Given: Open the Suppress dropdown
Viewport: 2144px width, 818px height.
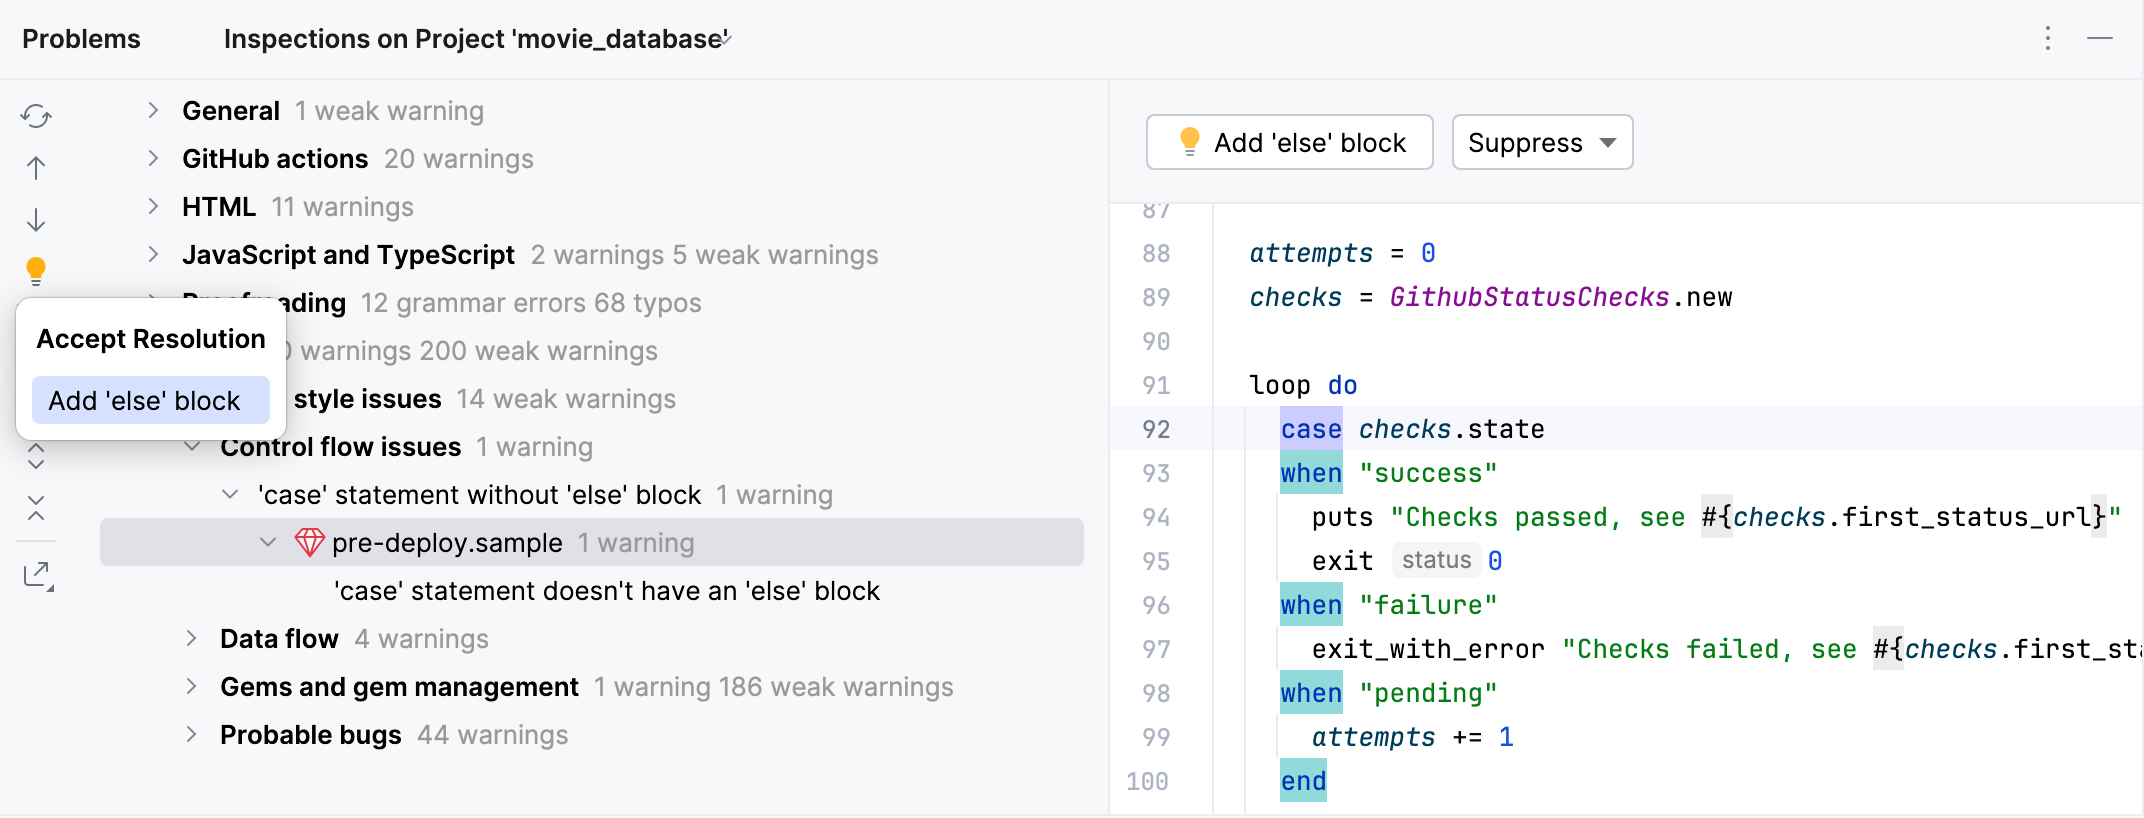Looking at the screenshot, I should [x=1541, y=143].
